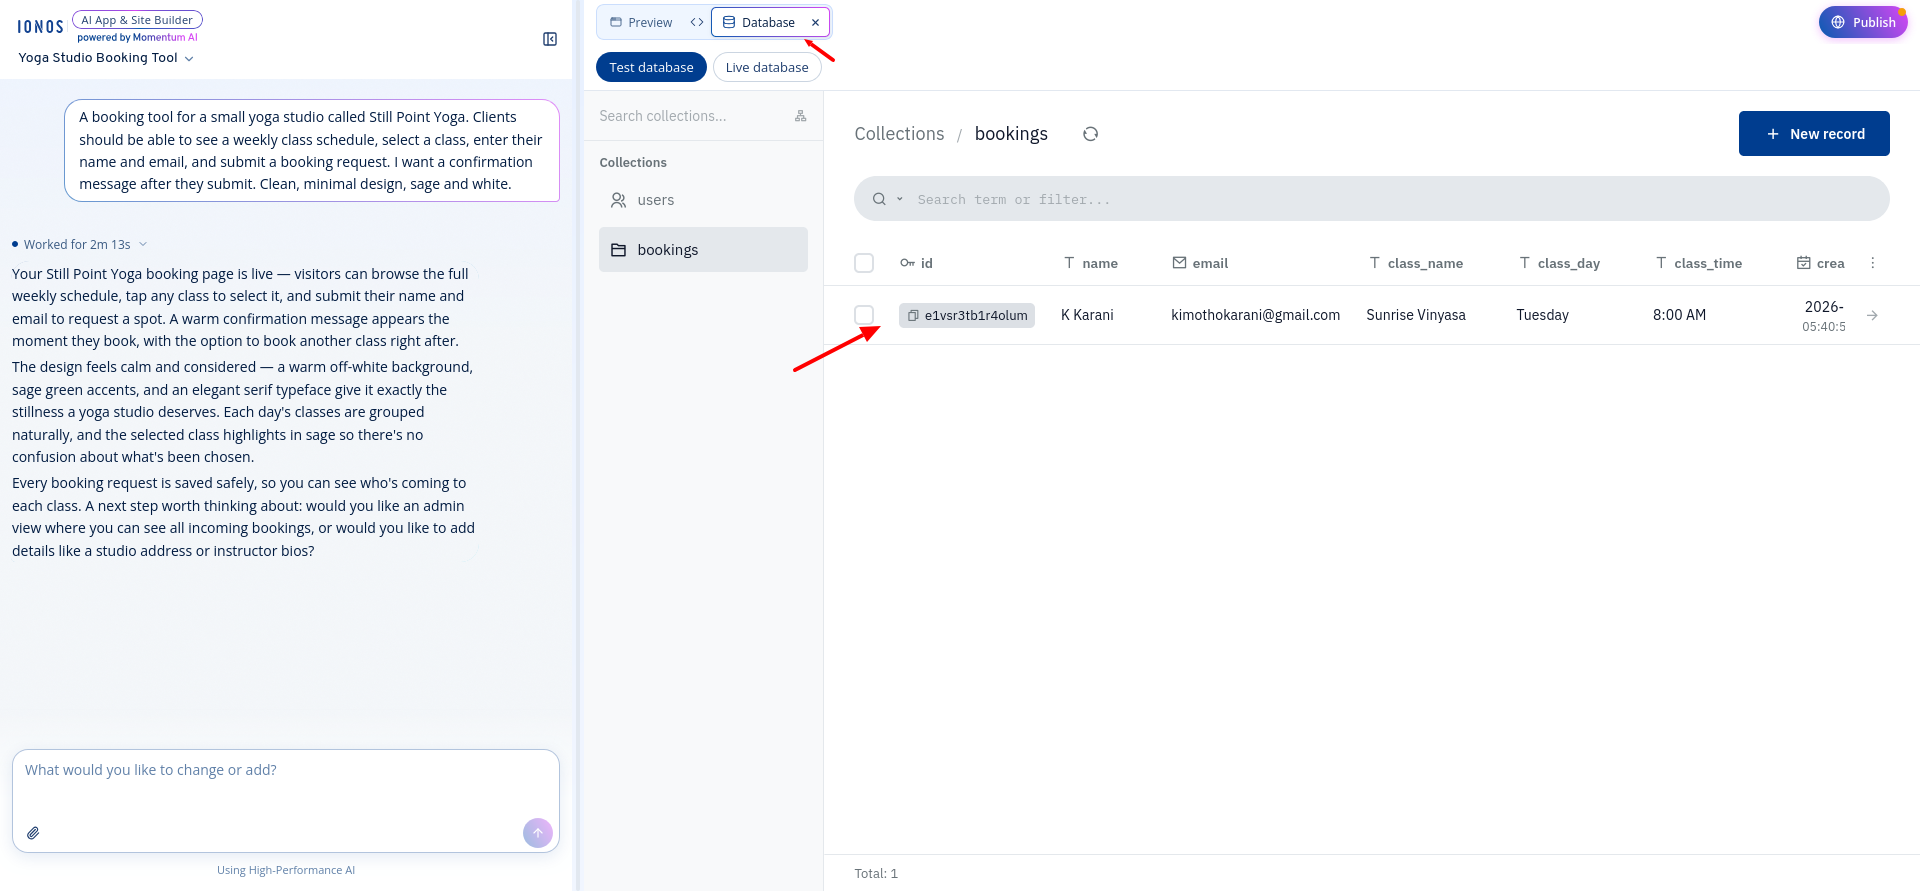Switch to the Preview tab
Screen dimensions: 1920x891
641,22
